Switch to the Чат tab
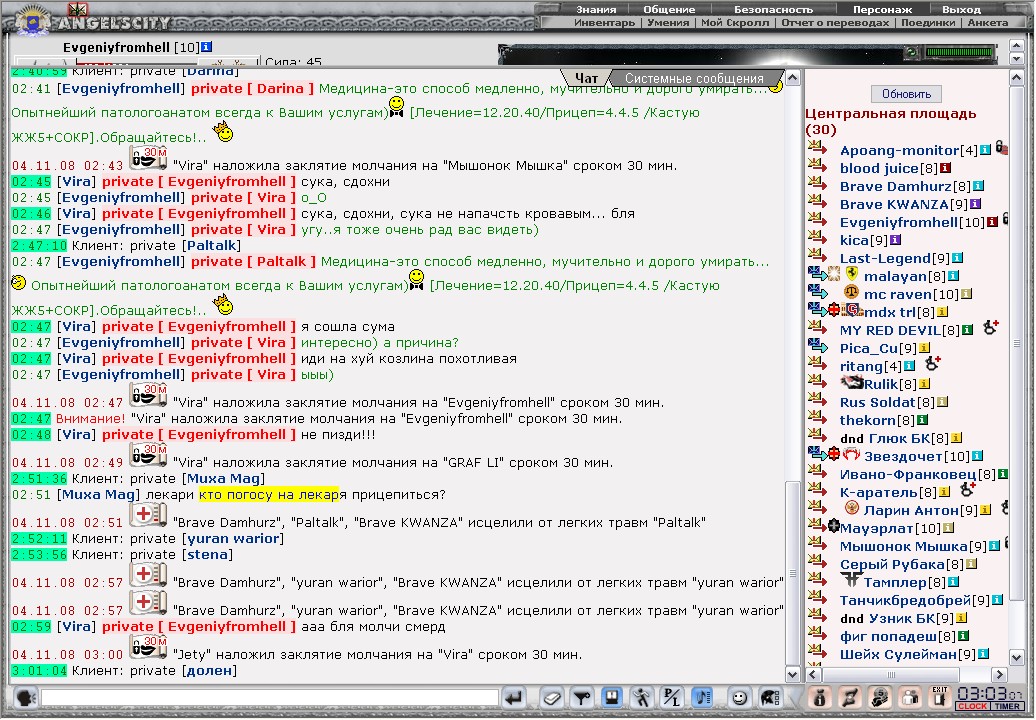This screenshot has height=720, width=1036. point(586,78)
